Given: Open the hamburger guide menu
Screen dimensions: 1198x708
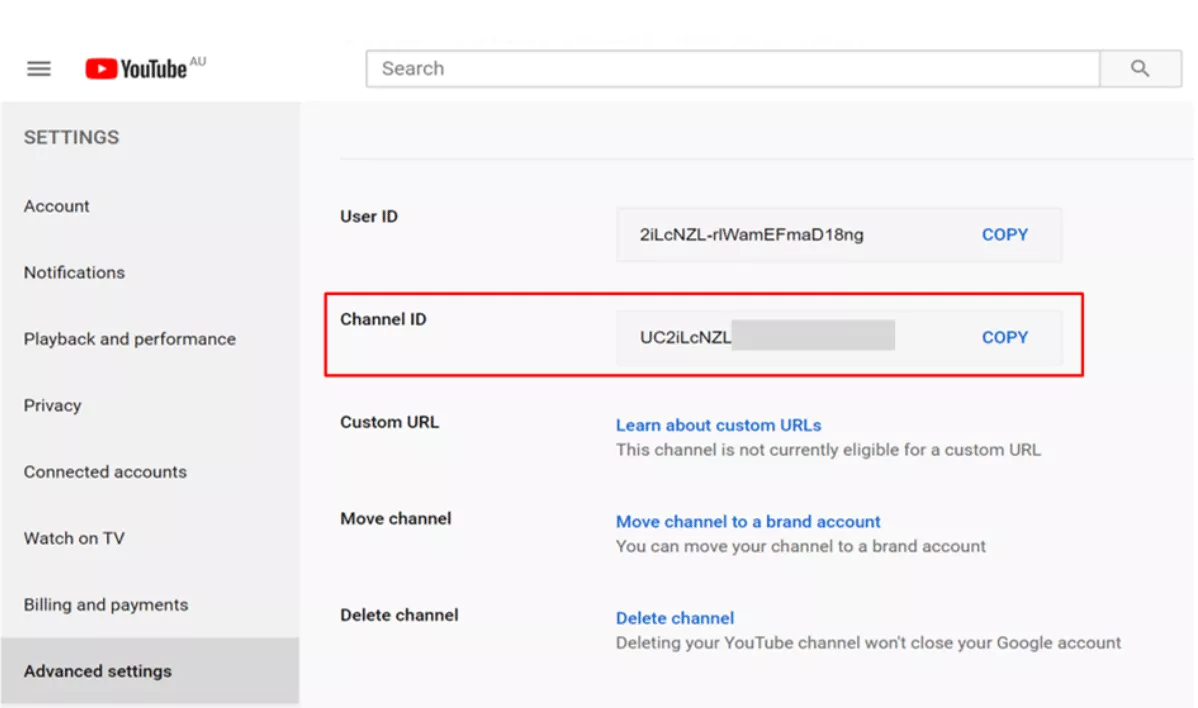Looking at the screenshot, I should (x=39, y=69).
